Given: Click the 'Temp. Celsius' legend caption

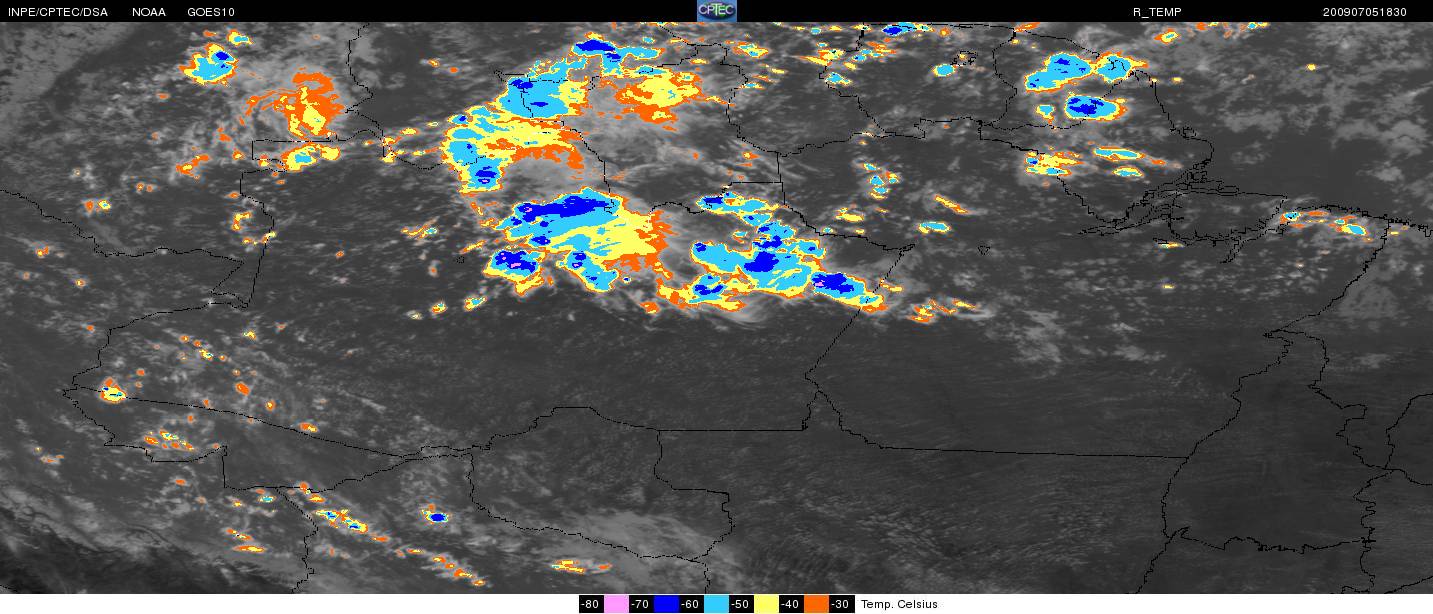Looking at the screenshot, I should [x=899, y=604].
